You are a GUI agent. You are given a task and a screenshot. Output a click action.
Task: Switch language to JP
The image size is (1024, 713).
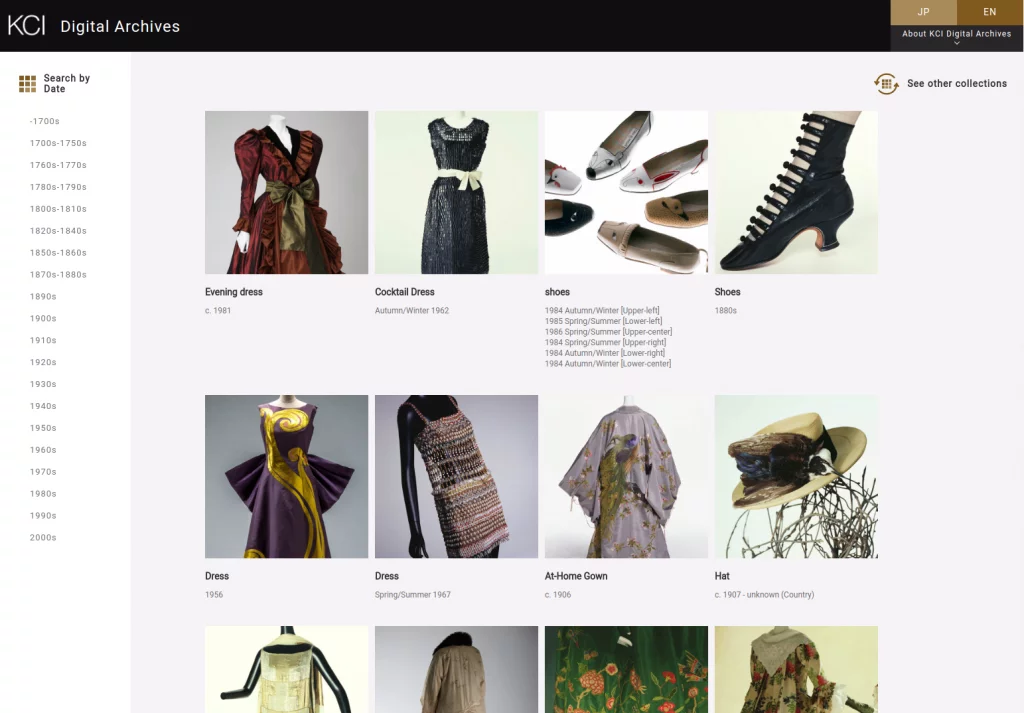tap(923, 12)
